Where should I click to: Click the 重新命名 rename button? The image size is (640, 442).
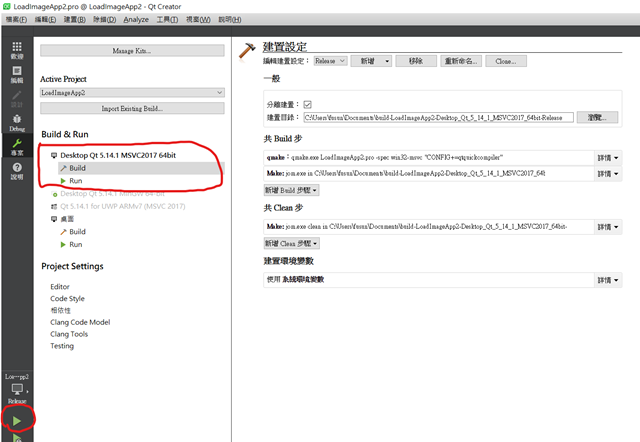click(461, 61)
